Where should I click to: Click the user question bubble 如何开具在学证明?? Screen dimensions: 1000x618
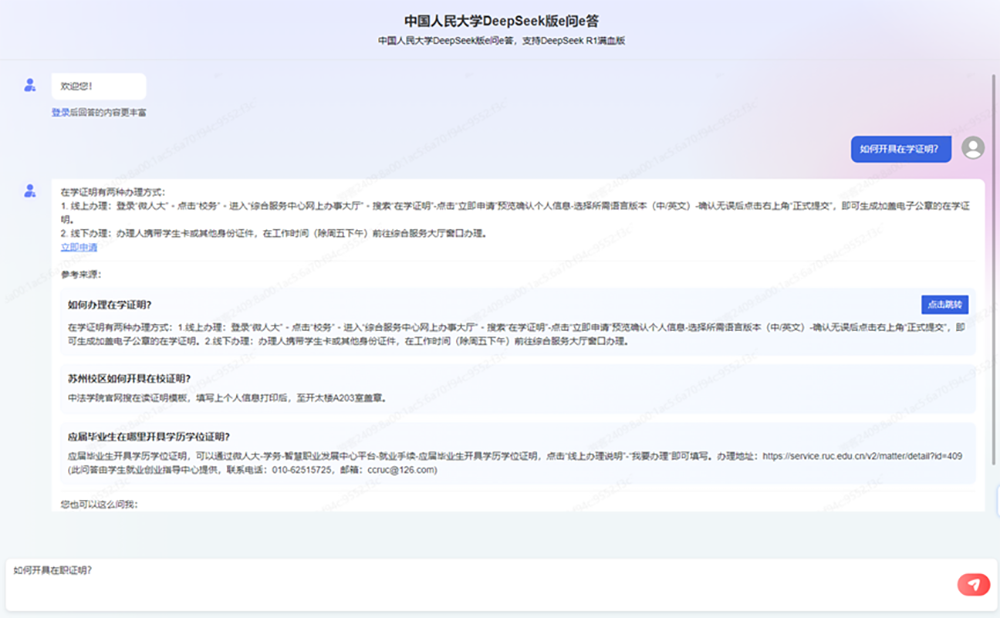(901, 149)
